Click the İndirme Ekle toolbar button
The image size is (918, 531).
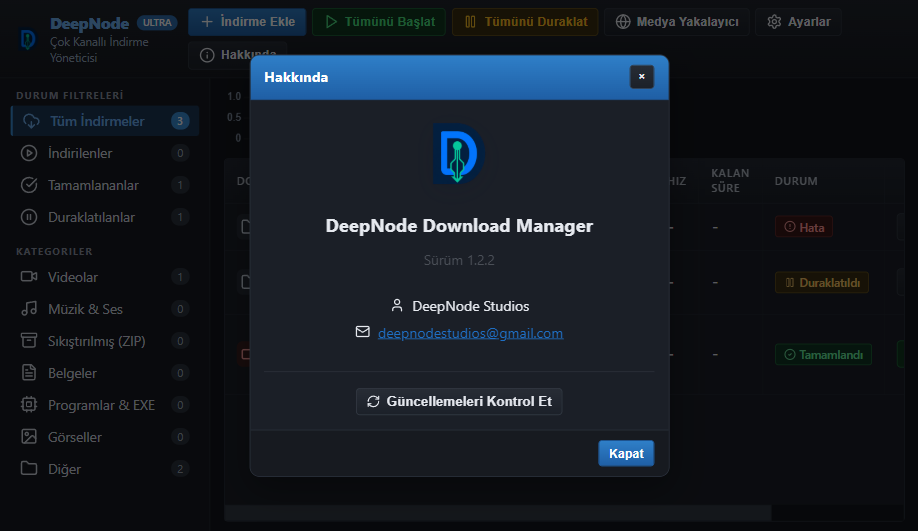click(247, 22)
